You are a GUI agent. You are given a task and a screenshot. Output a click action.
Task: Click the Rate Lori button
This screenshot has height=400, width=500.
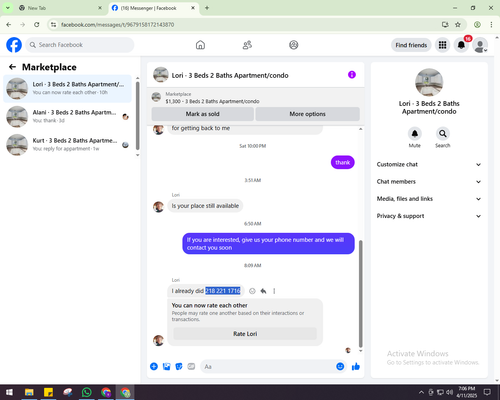245,334
